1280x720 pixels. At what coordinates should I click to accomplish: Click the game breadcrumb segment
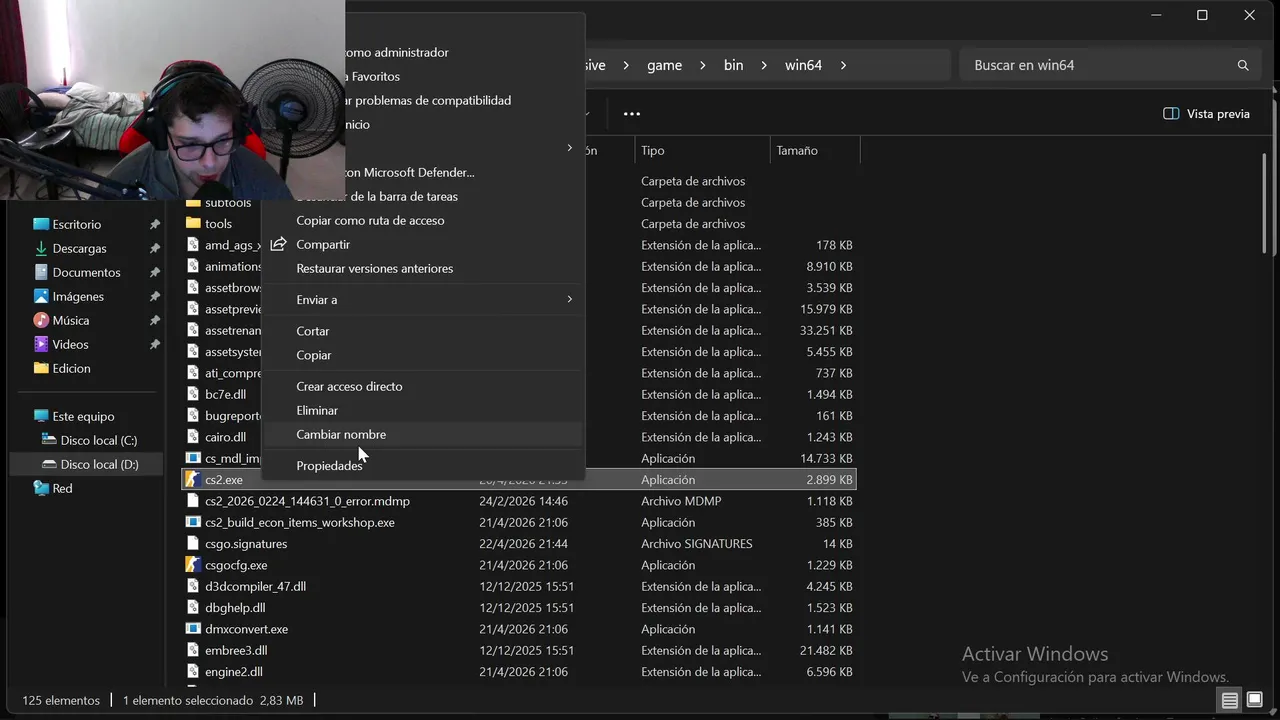tap(664, 65)
